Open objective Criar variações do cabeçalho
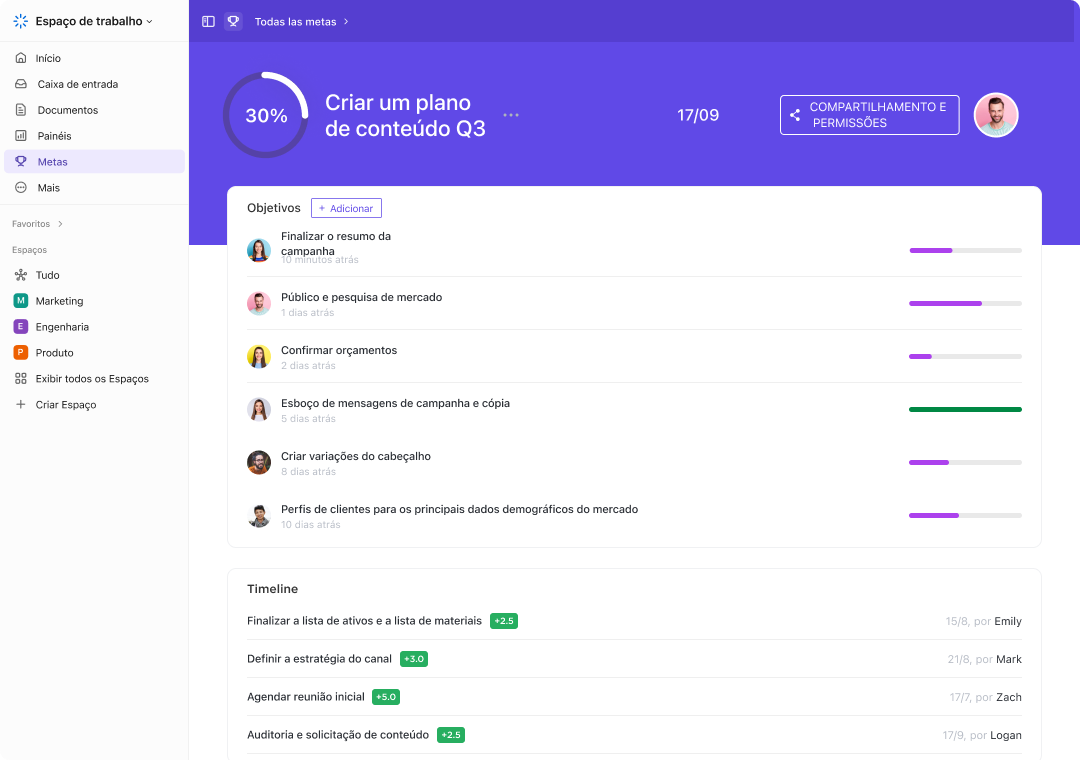Screen dimensions: 1080x760 (355, 456)
